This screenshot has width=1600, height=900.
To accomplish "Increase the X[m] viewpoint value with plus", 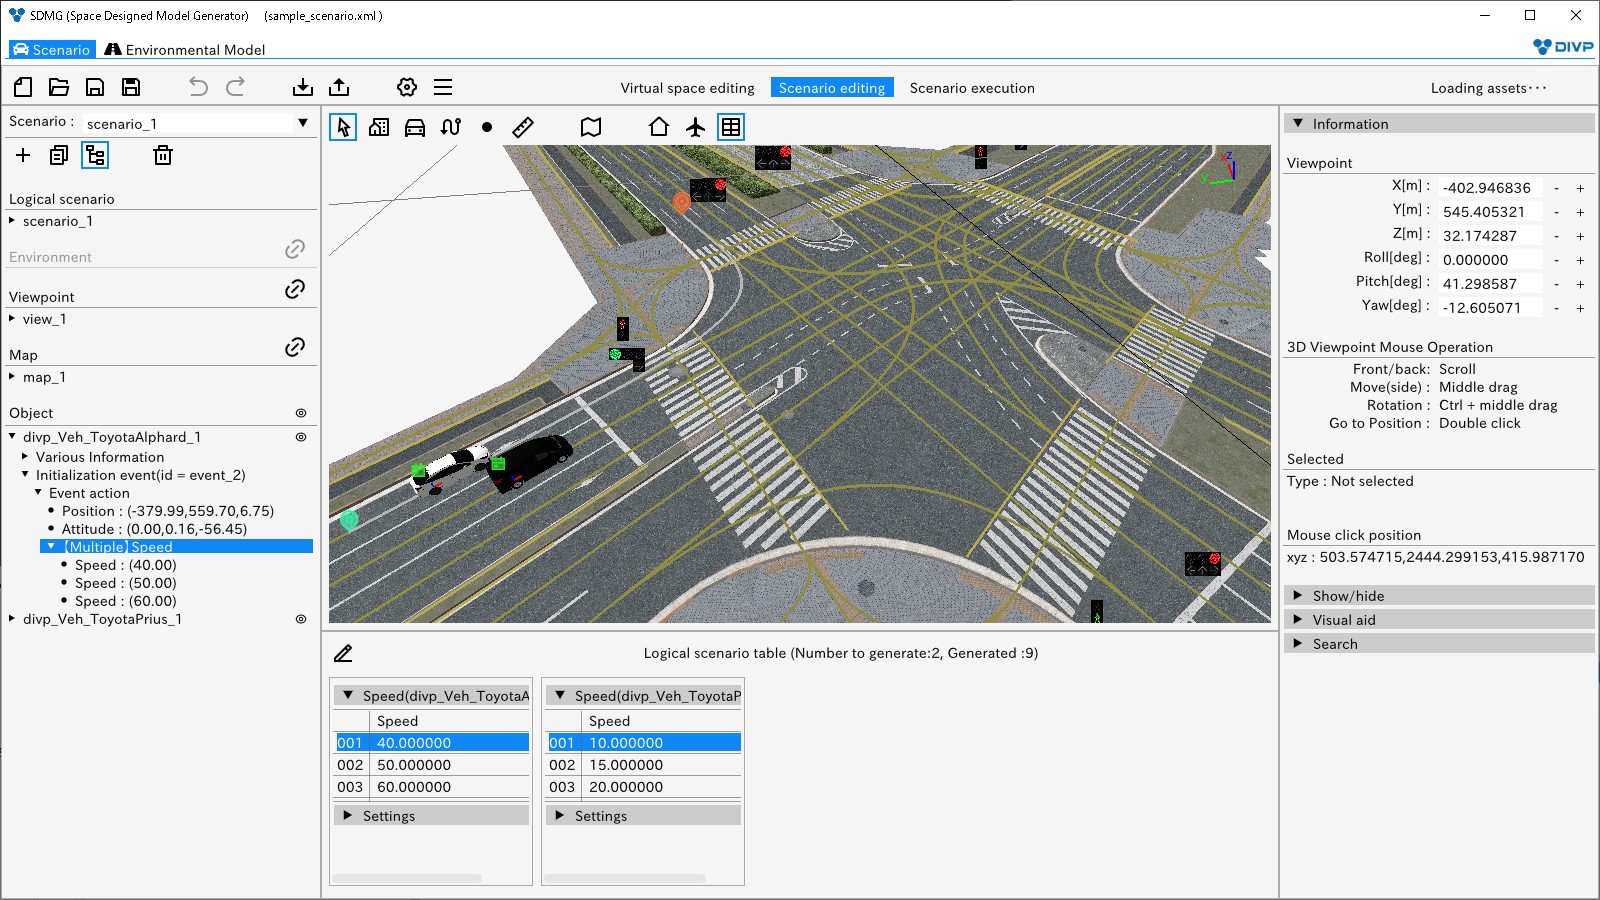I will pyautogui.click(x=1580, y=188).
